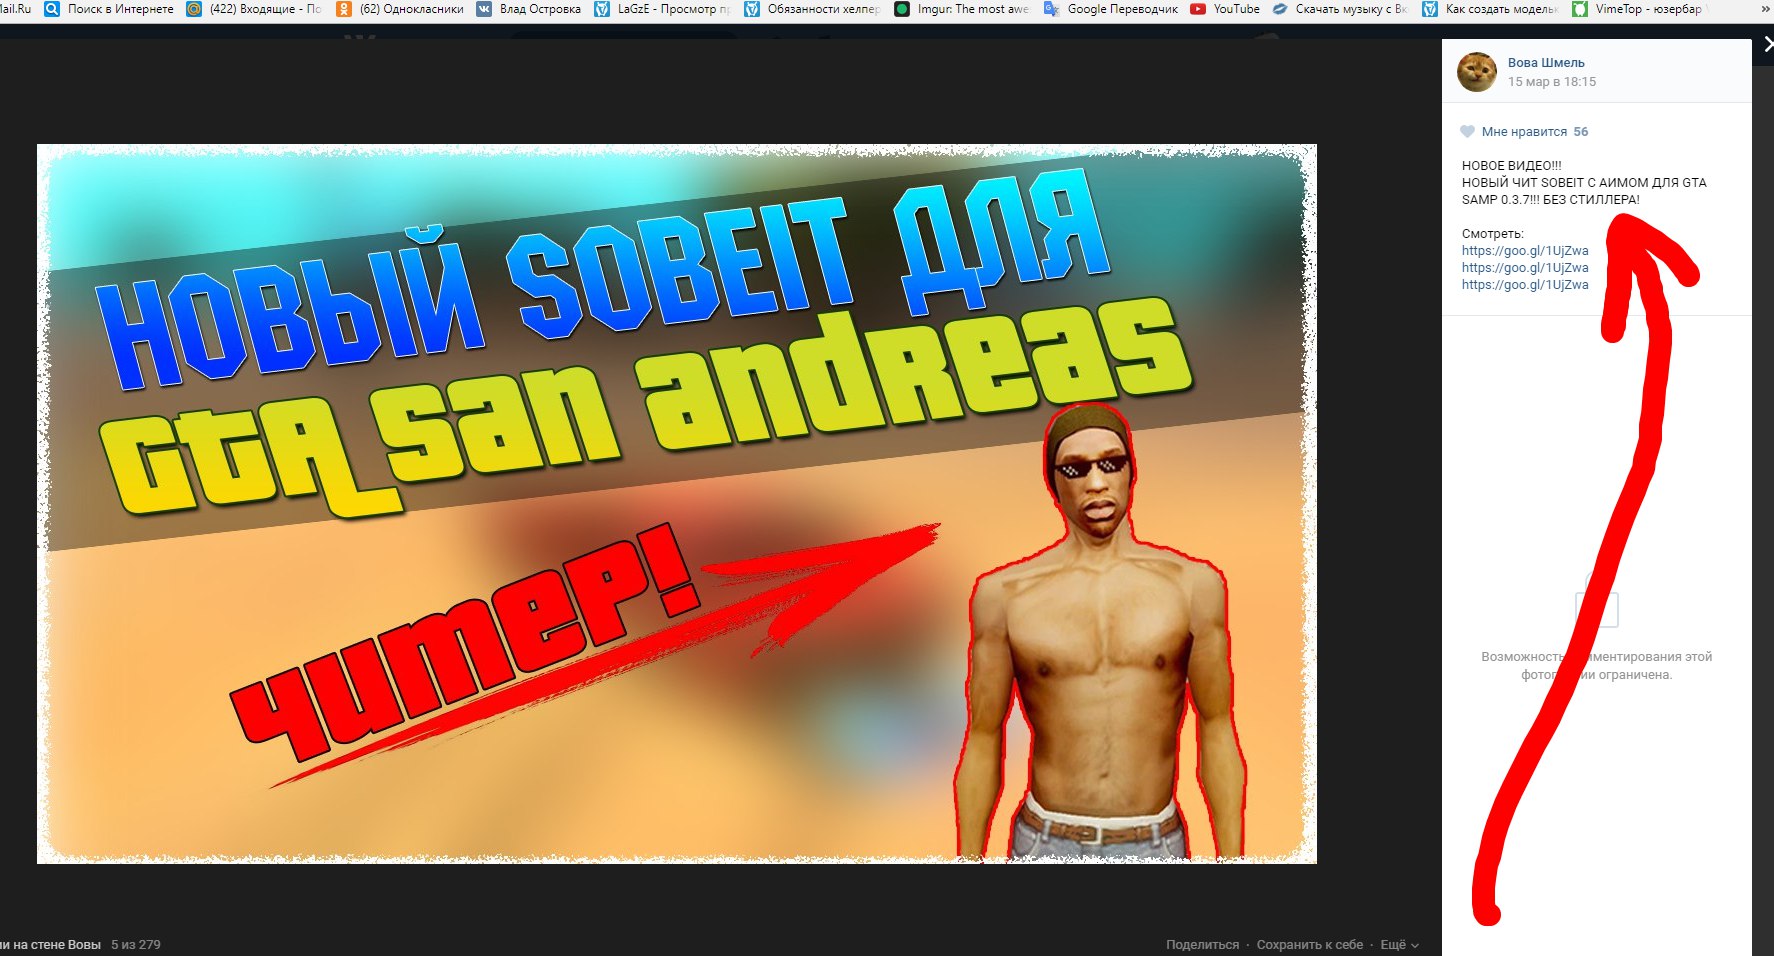Open the LaGzE - Просмотр bookmark
The height and width of the screenshot is (956, 1774).
pyautogui.click(x=663, y=9)
